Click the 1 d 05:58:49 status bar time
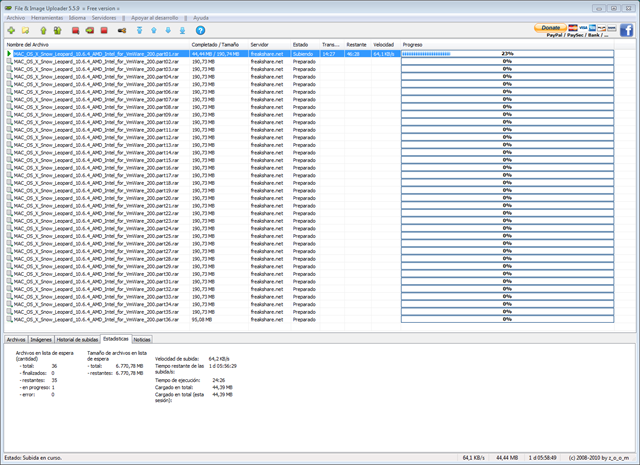Screen dimensions: 640x465 pos(542,458)
